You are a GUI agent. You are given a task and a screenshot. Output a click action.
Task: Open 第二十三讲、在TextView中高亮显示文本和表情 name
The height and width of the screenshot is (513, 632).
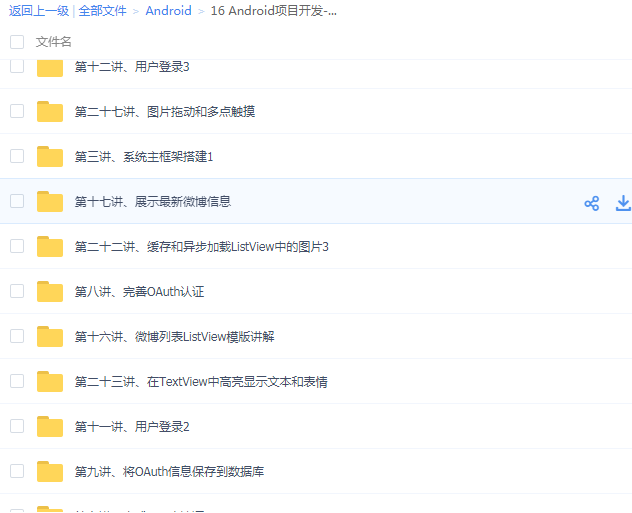pyautogui.click(x=201, y=382)
